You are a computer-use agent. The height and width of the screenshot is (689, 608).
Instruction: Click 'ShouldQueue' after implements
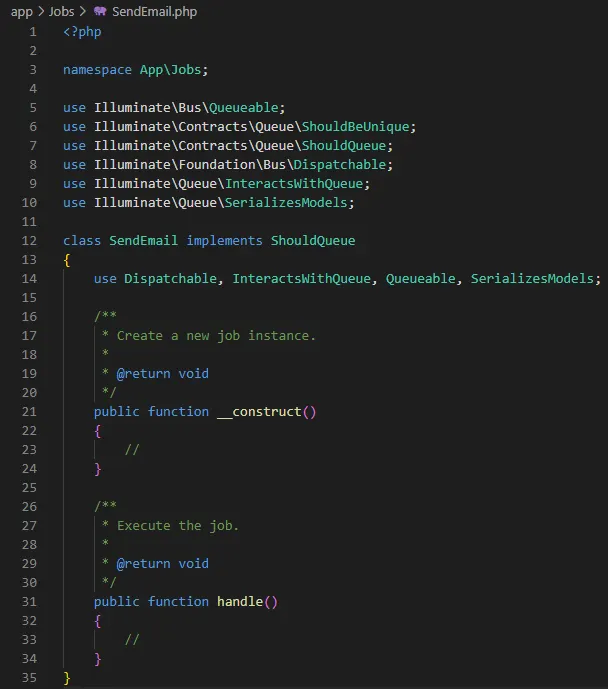(313, 241)
